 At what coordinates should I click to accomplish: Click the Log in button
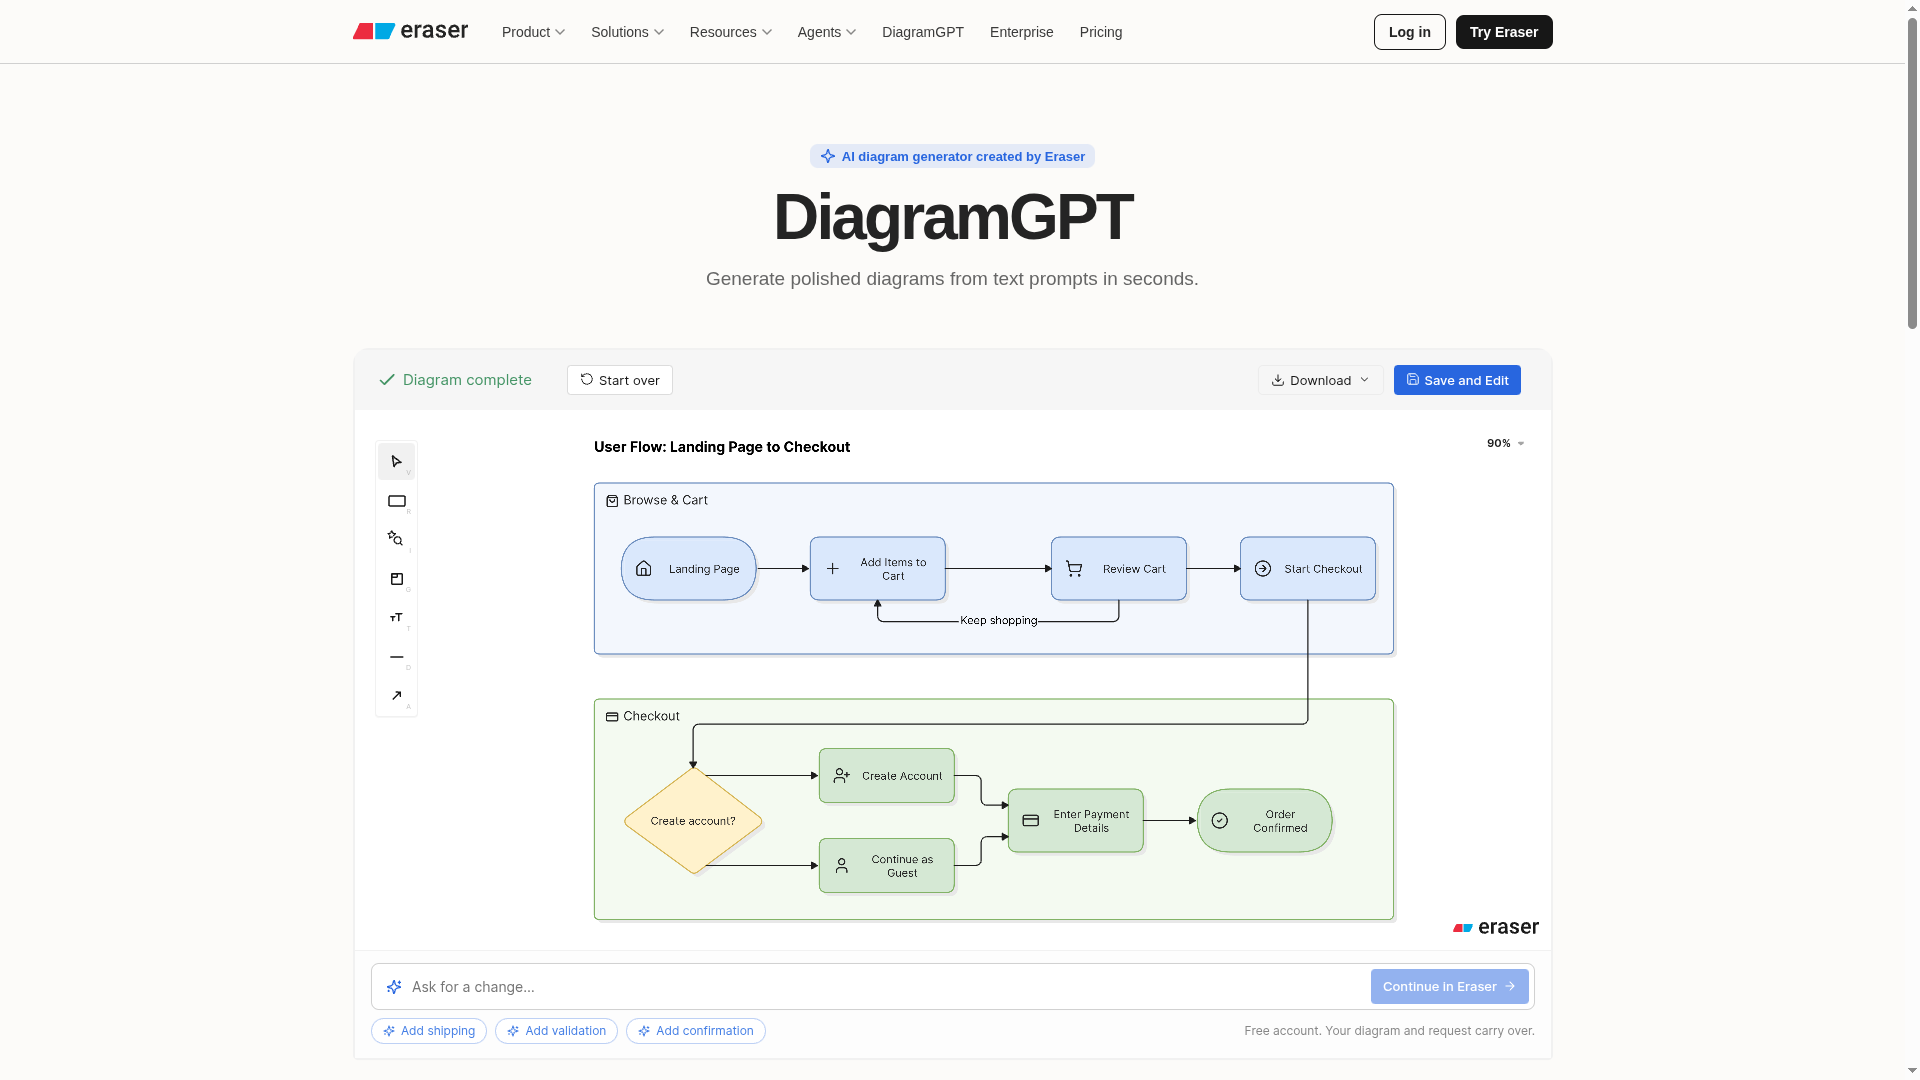click(x=1409, y=32)
